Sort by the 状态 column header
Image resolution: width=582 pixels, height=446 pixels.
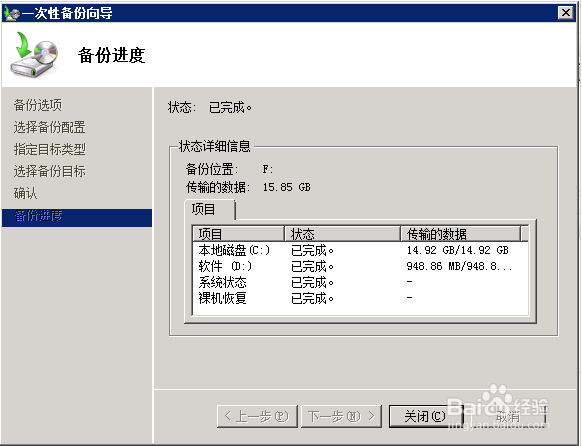(342, 234)
